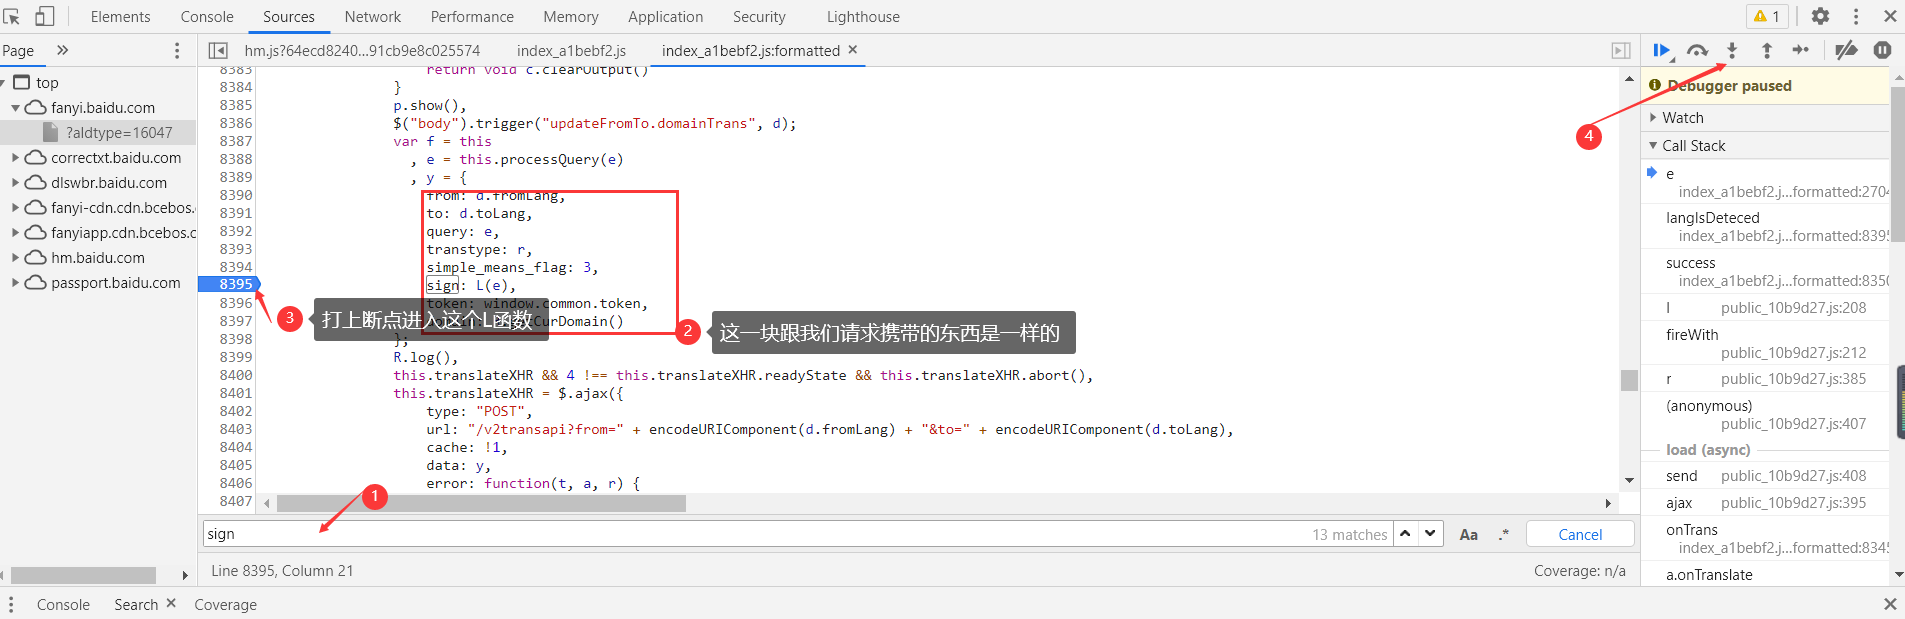Select the index_a1bebf2.js file tab
Image resolution: width=1905 pixels, height=619 pixels.
pos(571,50)
